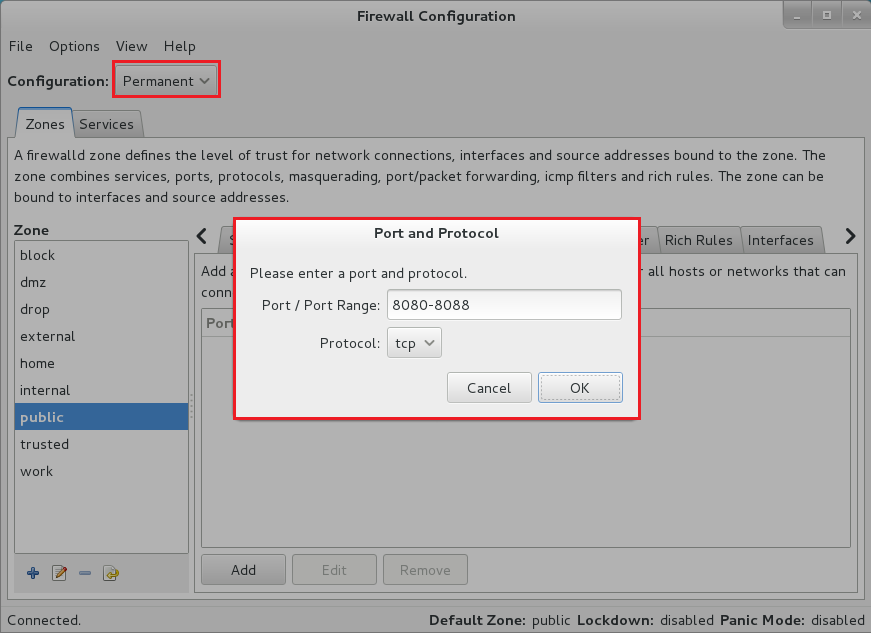The height and width of the screenshot is (633, 871).
Task: Select the trusted zone in the list
Action: tap(45, 444)
